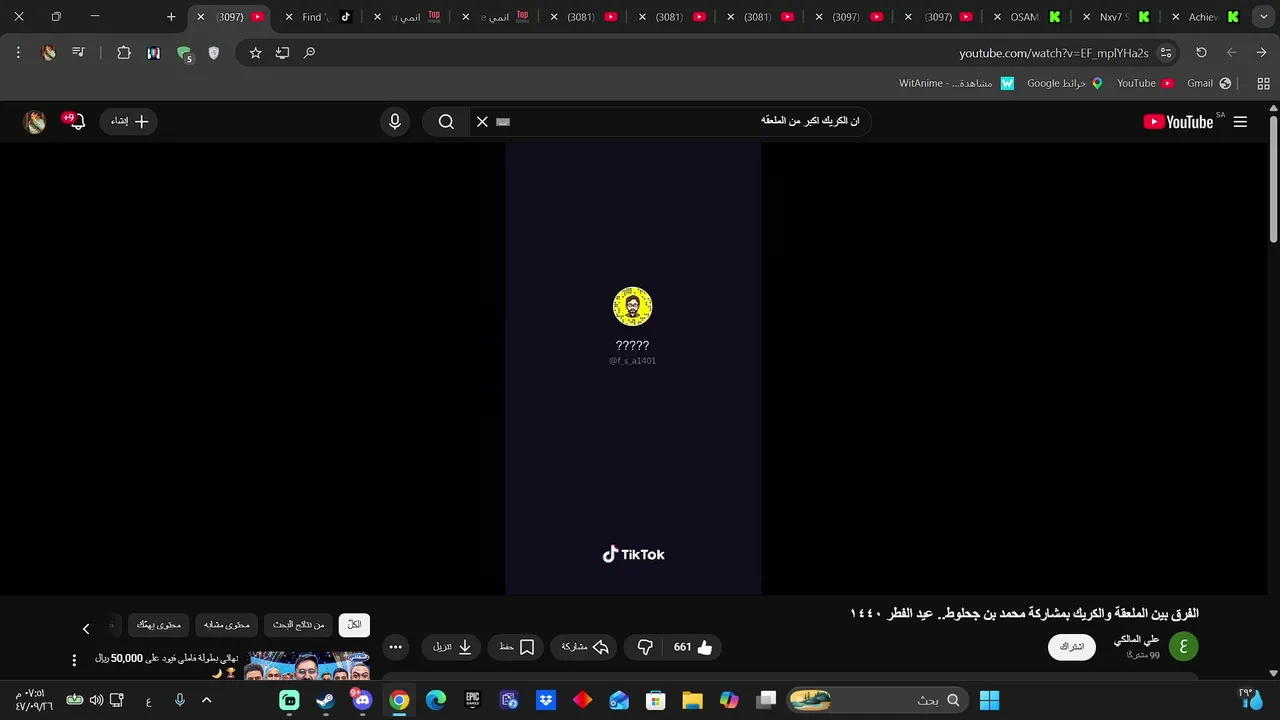The height and width of the screenshot is (720, 1280).
Task: Open volume control in system tray
Action: tap(95, 700)
